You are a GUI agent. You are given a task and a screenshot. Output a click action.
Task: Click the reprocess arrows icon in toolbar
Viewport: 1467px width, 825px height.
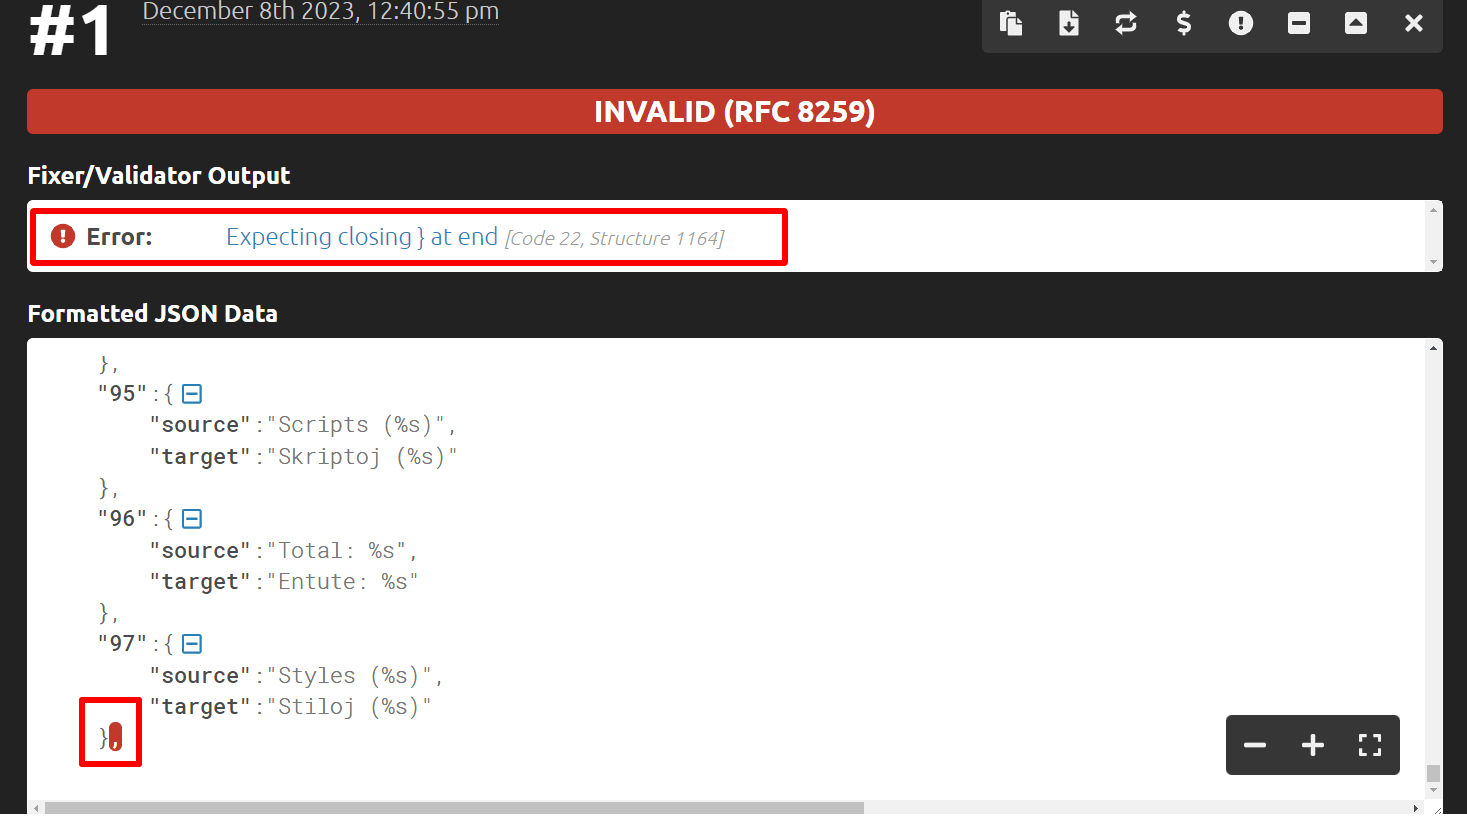[1126, 23]
